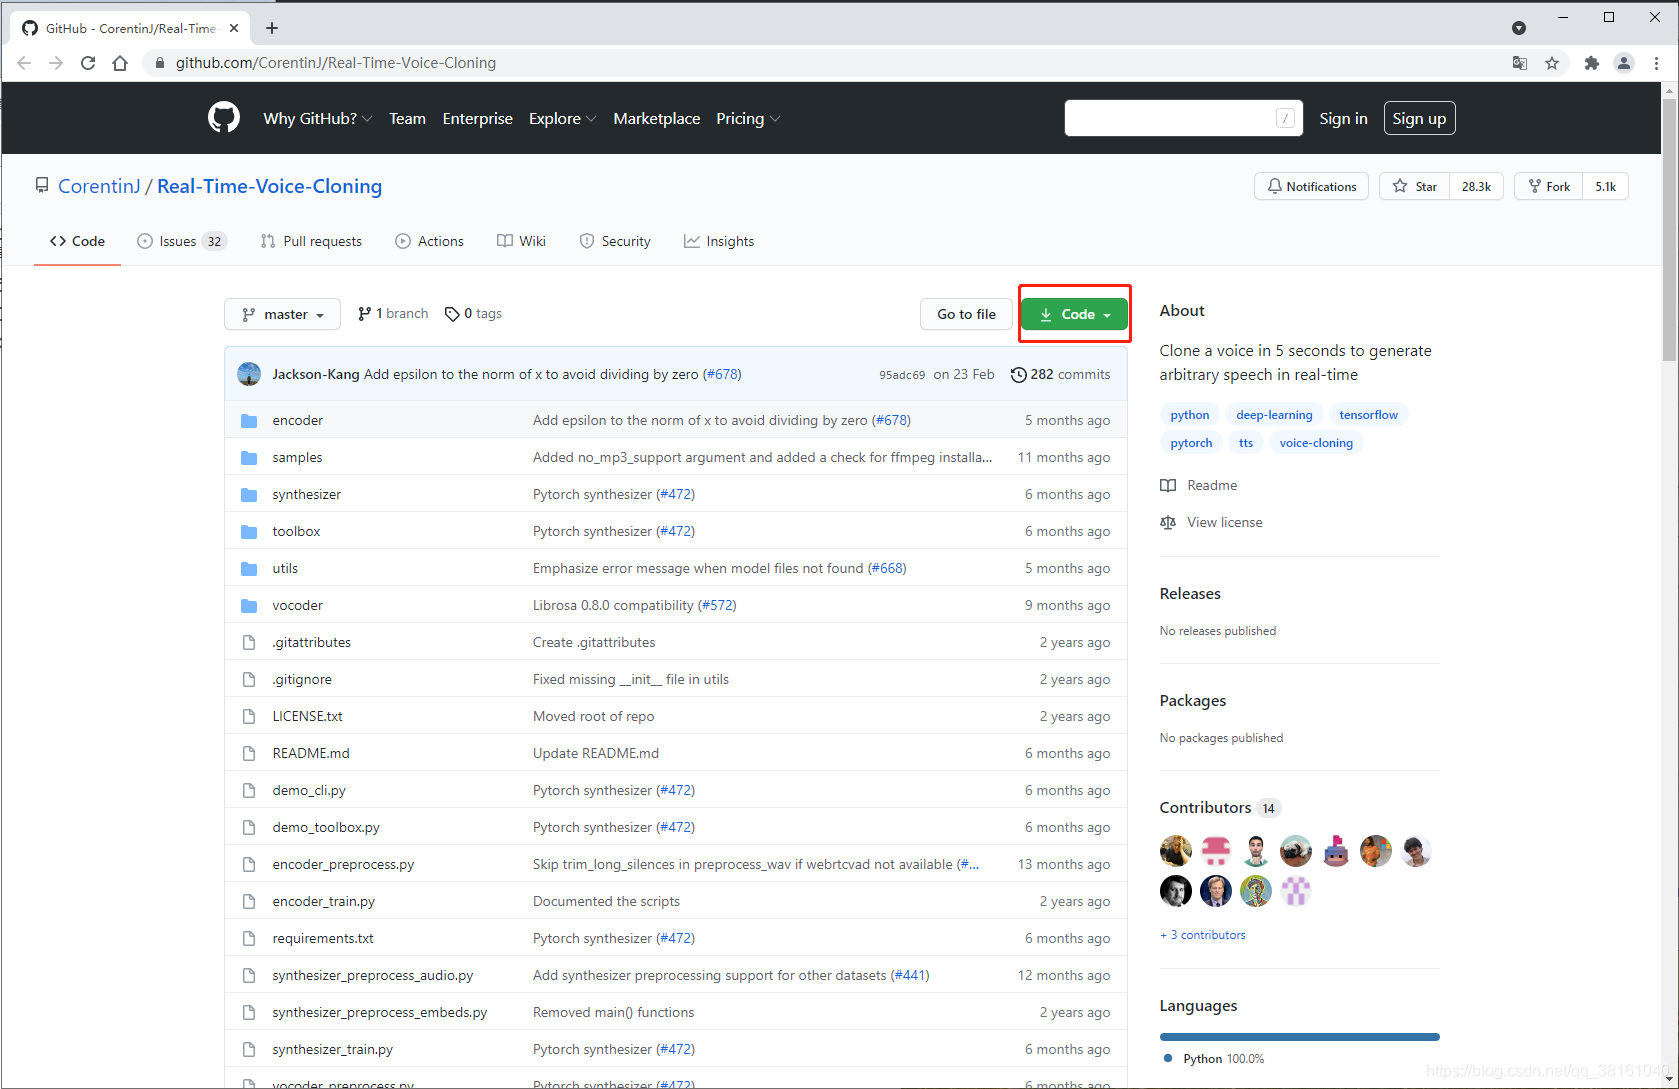This screenshot has height=1089, width=1679.
Task: Click the 5.1k fork count
Action: point(1605,186)
